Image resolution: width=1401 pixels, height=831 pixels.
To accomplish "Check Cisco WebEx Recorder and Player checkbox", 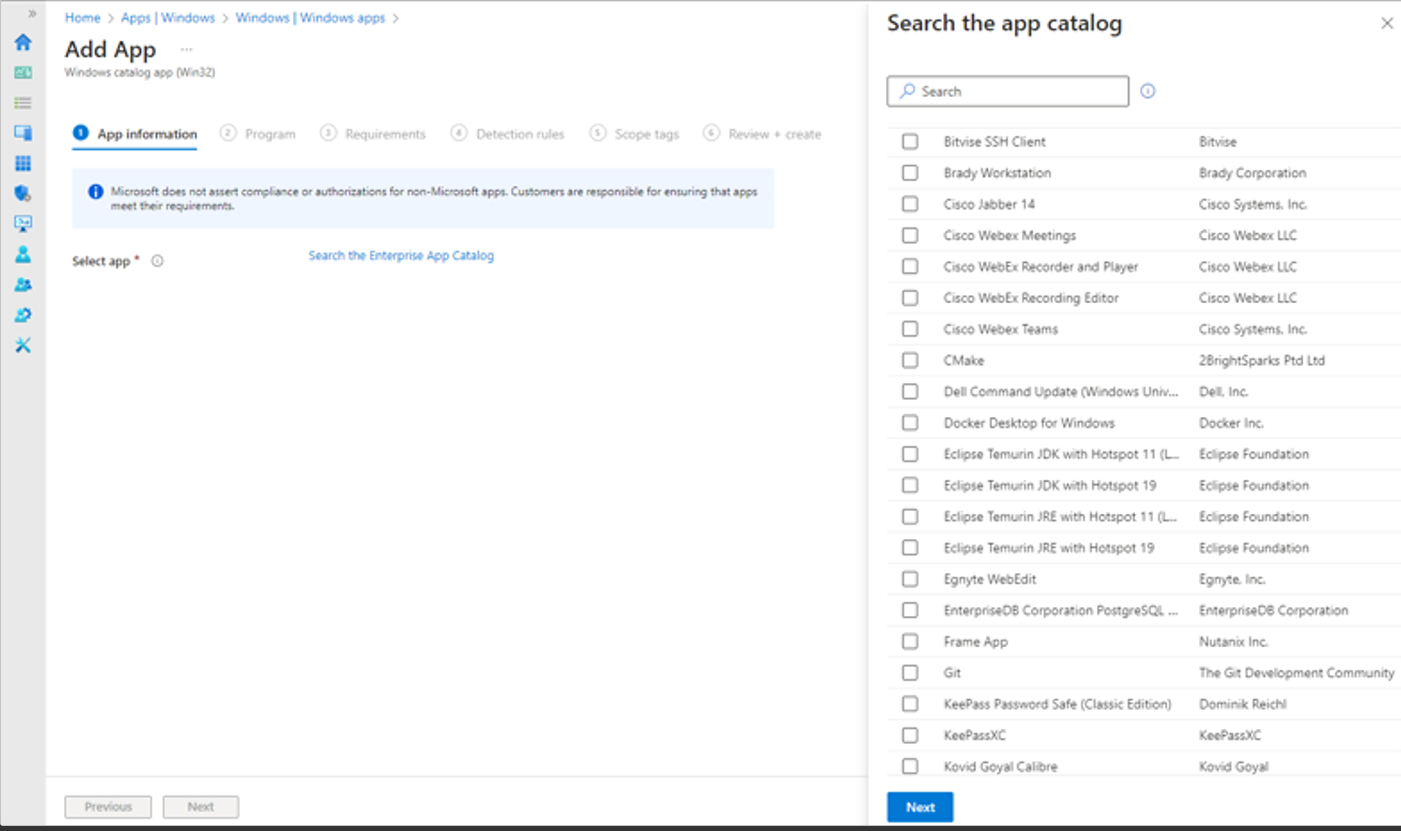I will click(x=910, y=267).
